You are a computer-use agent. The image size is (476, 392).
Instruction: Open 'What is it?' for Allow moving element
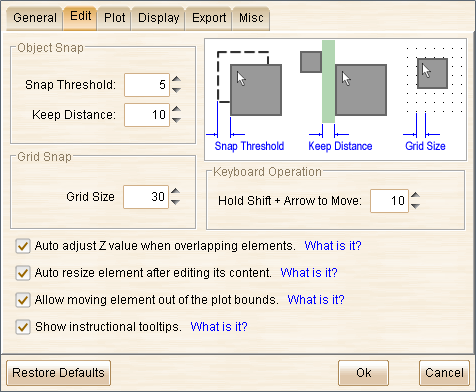(x=316, y=300)
